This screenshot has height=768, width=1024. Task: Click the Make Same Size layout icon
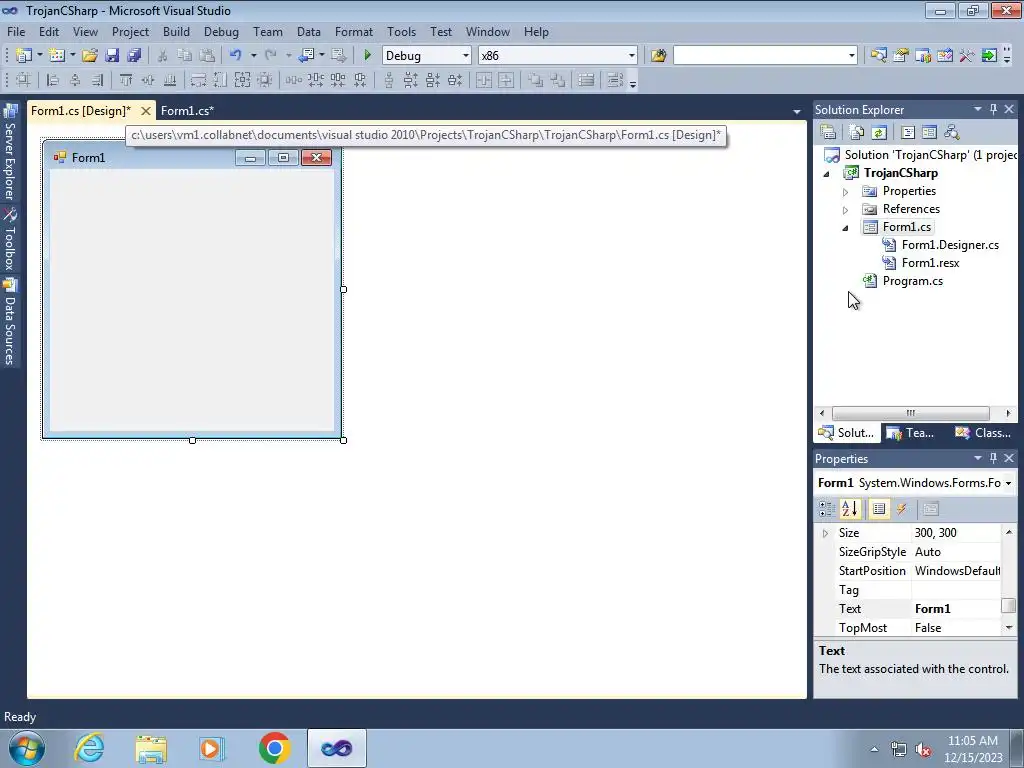(242, 80)
